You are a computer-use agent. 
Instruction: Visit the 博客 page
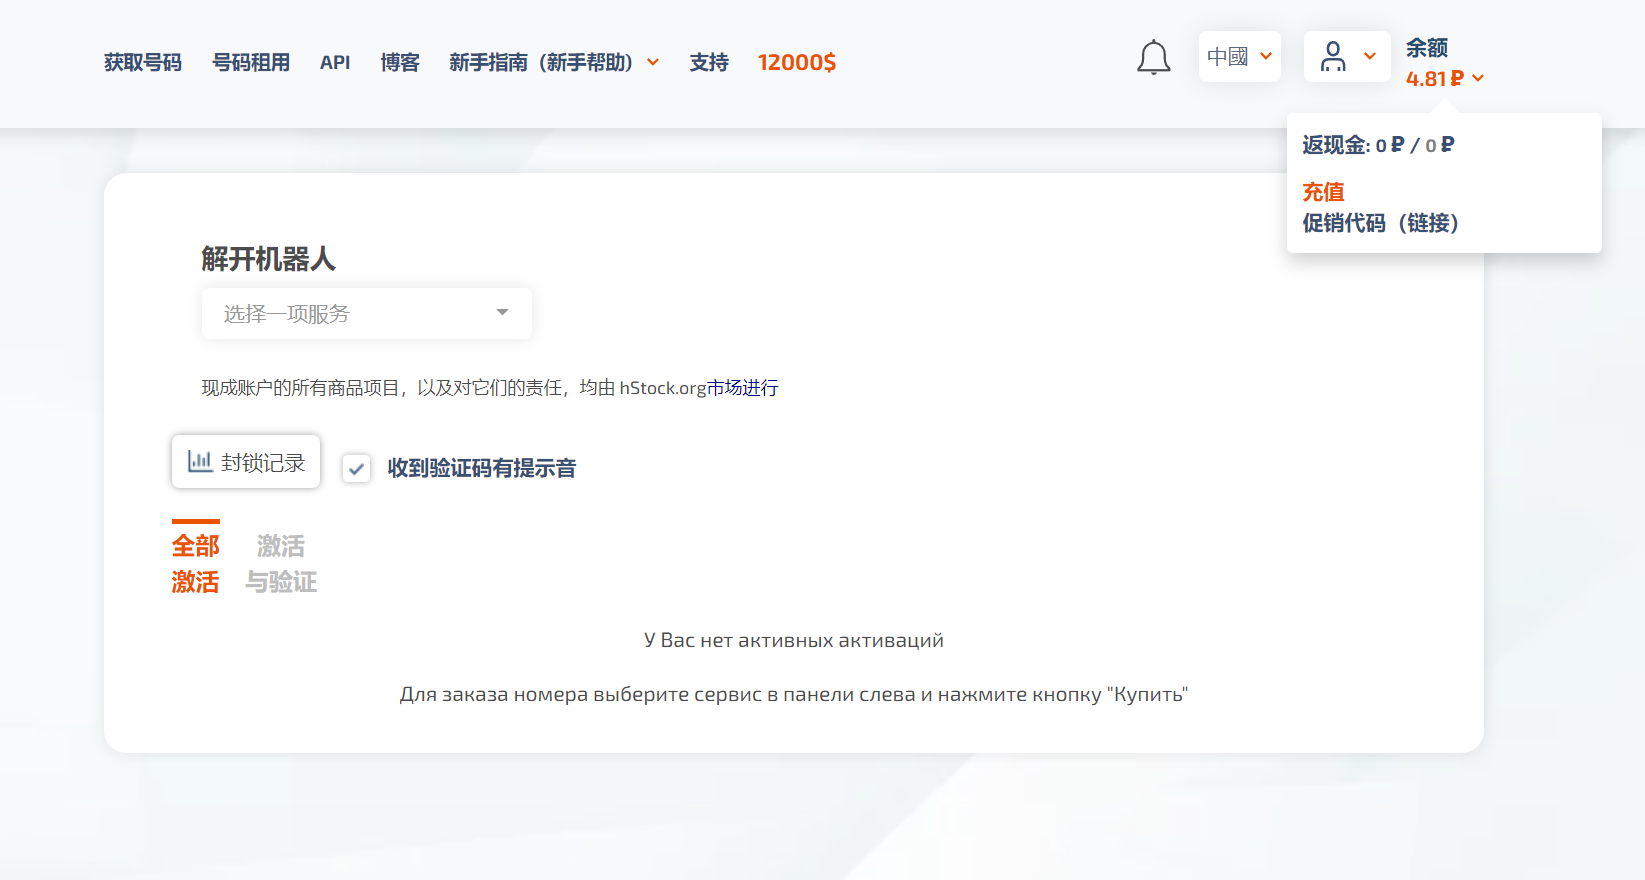tap(400, 63)
